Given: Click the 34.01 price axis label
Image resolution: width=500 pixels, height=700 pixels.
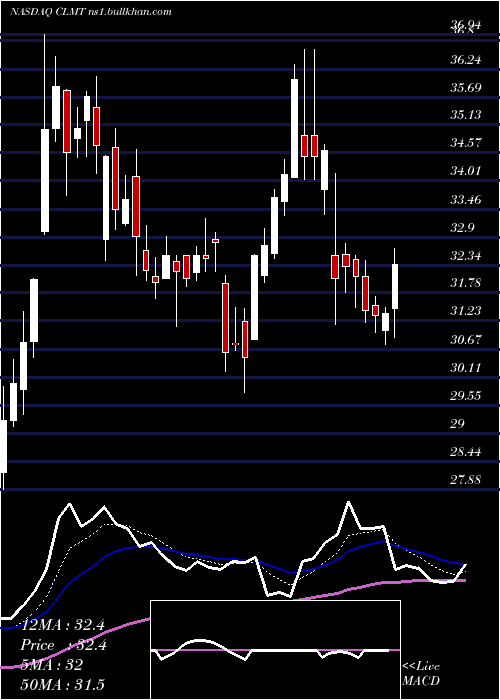Looking at the screenshot, I should (466, 171).
